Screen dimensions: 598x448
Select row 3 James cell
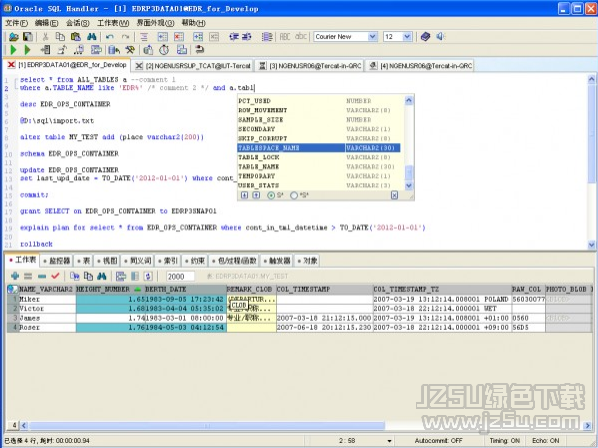pyautogui.click(x=47, y=318)
